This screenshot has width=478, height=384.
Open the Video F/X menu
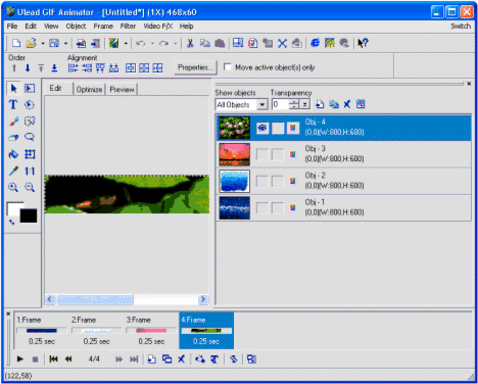158,26
